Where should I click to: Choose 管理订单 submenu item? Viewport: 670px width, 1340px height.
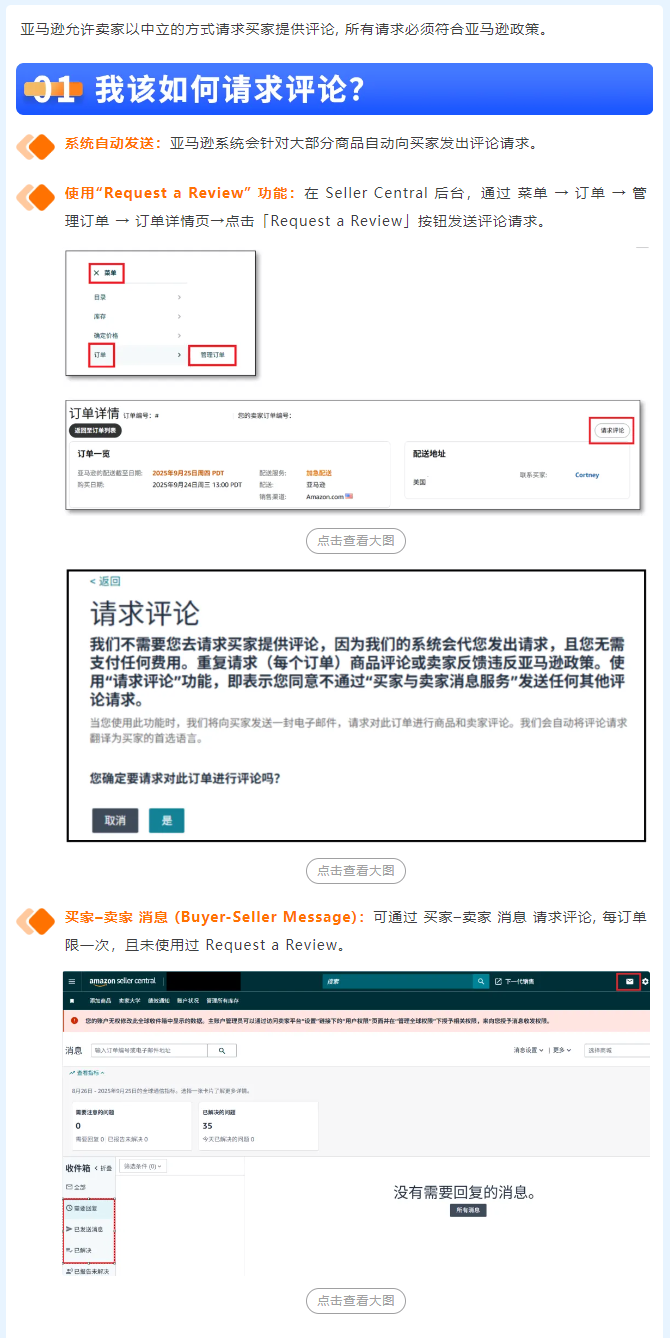(x=212, y=355)
